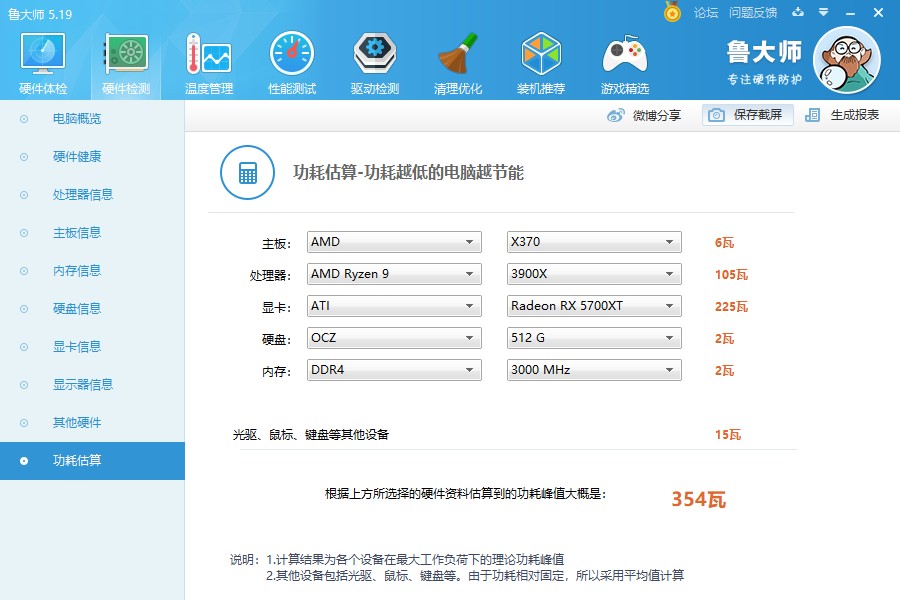The width and height of the screenshot is (900, 600).
Task: Click the total power value 354瓦
Action: pos(699,499)
